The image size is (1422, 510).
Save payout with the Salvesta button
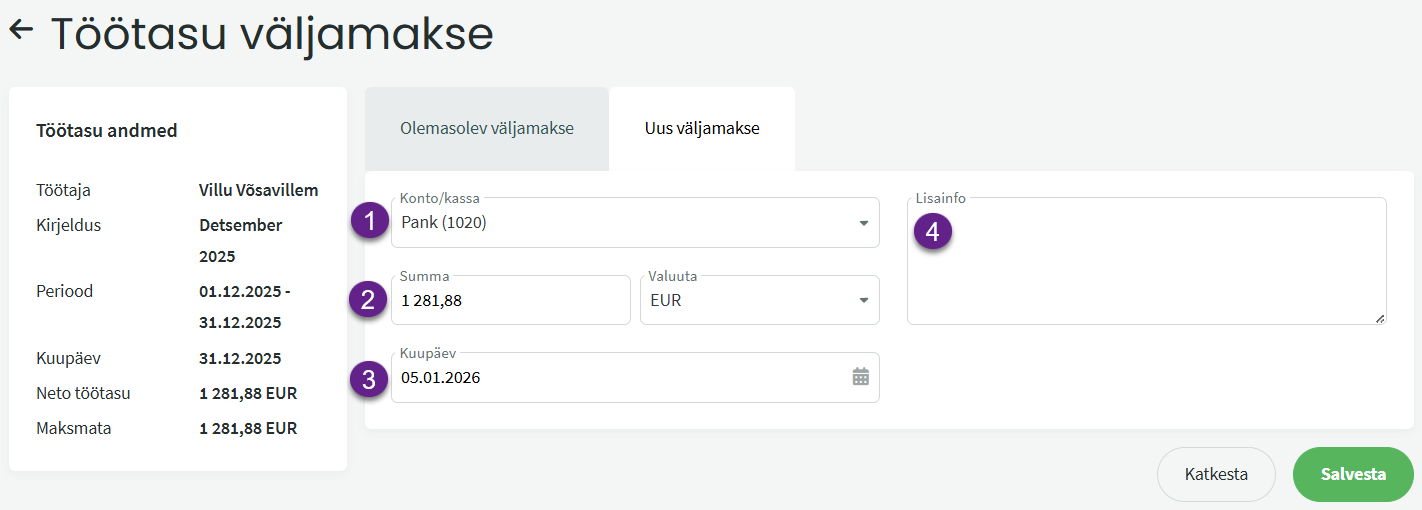pos(1352,474)
